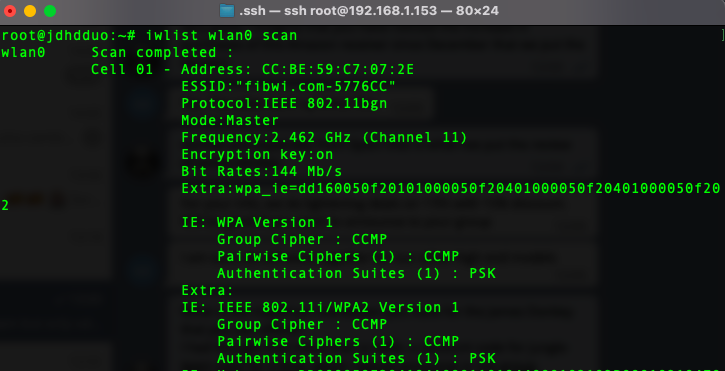Image resolution: width=725 pixels, height=371 pixels.
Task: Click the green full-screen window button
Action: click(x=50, y=11)
